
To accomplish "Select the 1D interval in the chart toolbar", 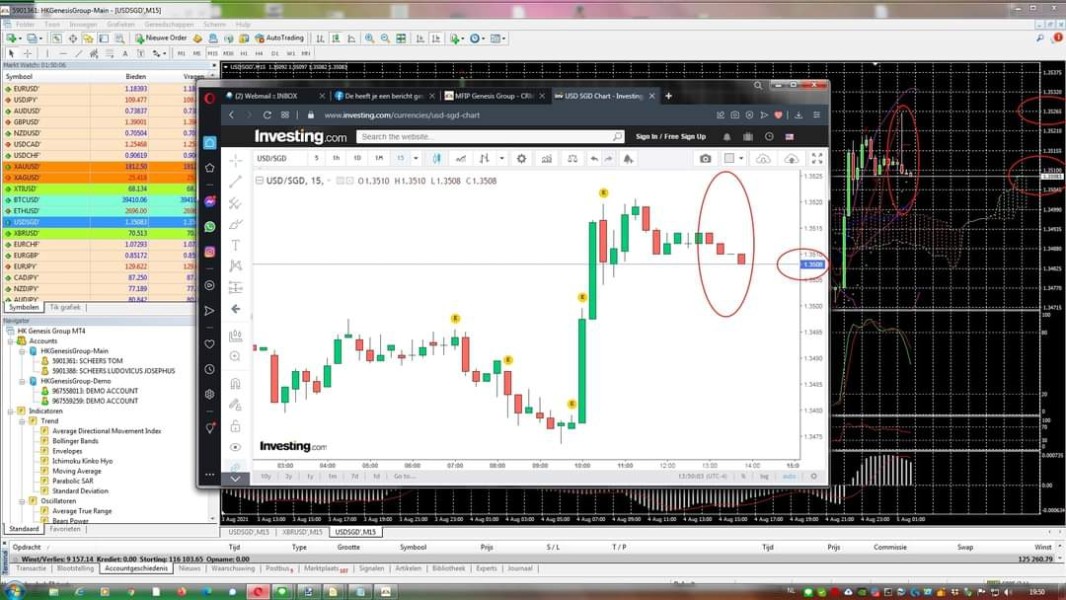I will click(x=357, y=158).
